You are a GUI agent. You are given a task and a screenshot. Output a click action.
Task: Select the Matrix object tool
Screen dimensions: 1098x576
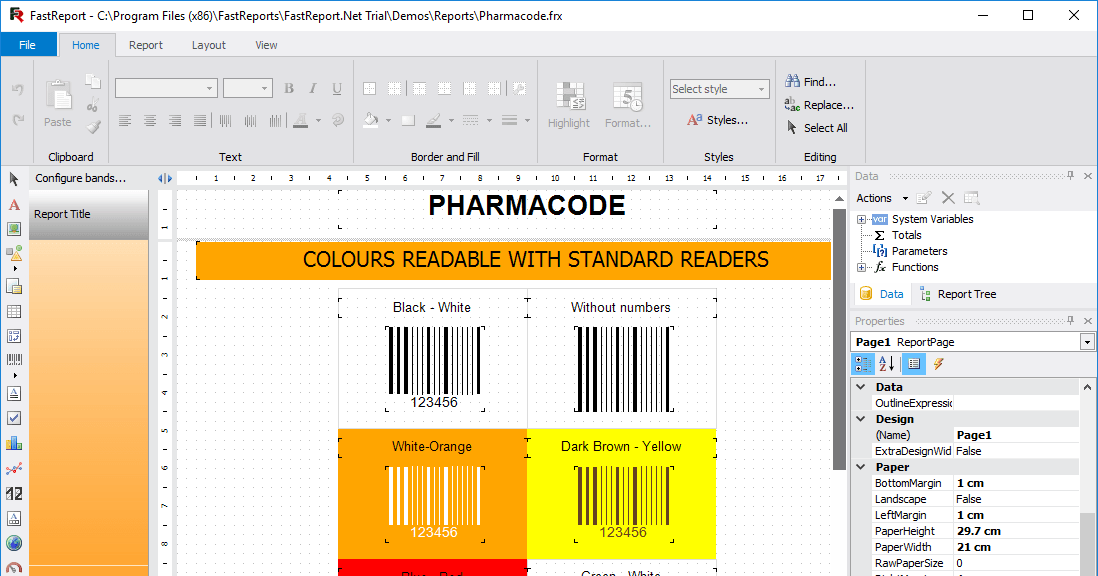[x=14, y=336]
